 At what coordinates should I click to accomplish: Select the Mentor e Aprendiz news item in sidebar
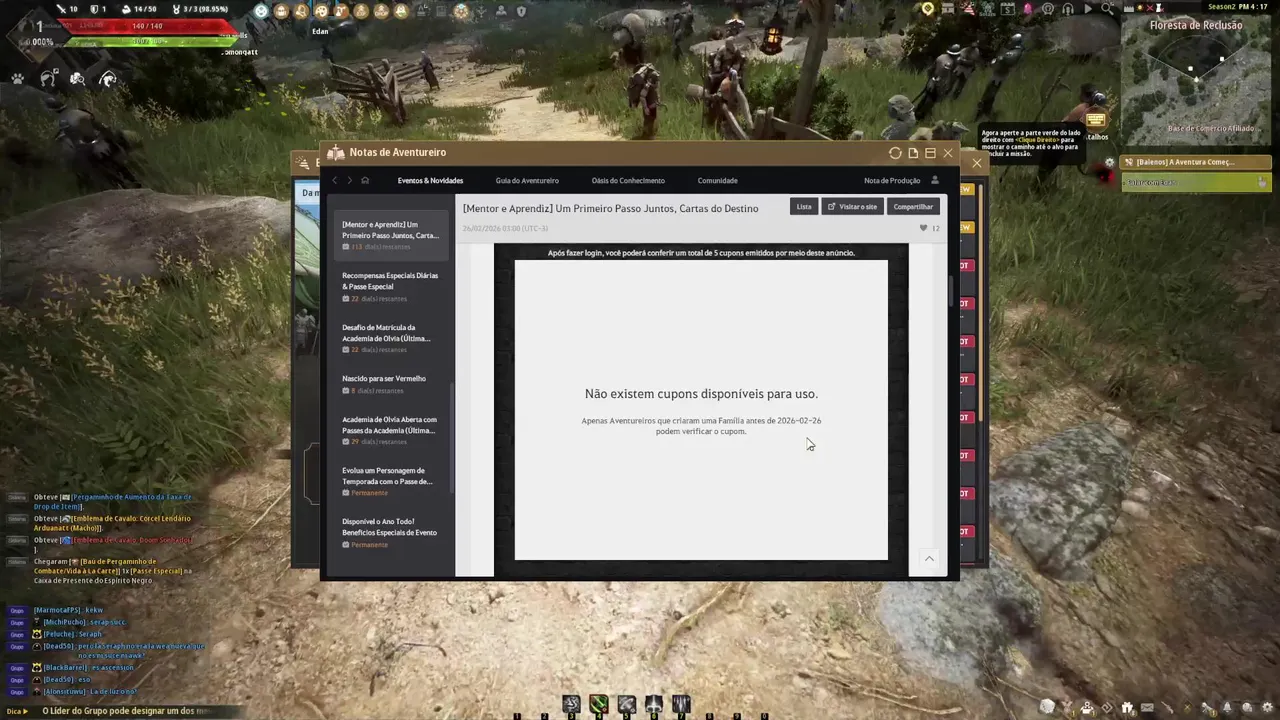391,235
